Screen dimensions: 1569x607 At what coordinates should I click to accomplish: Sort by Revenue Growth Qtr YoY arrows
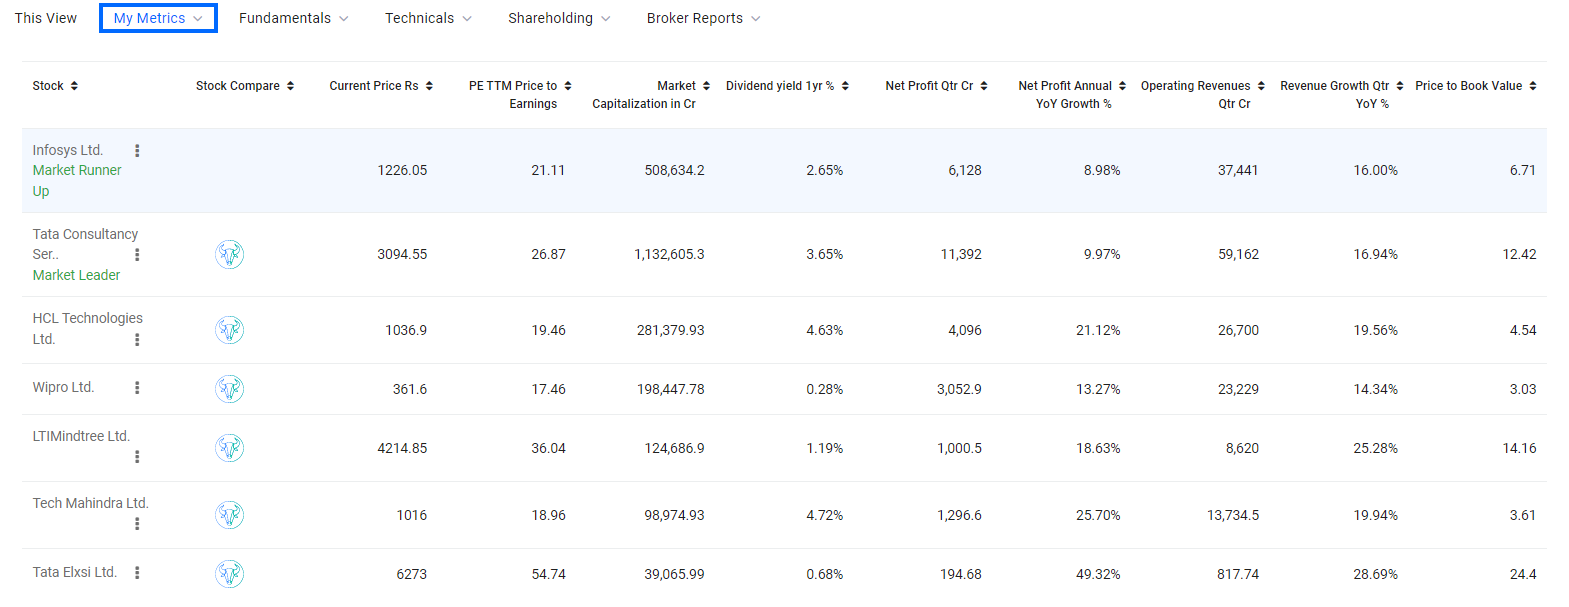[x=1400, y=86]
